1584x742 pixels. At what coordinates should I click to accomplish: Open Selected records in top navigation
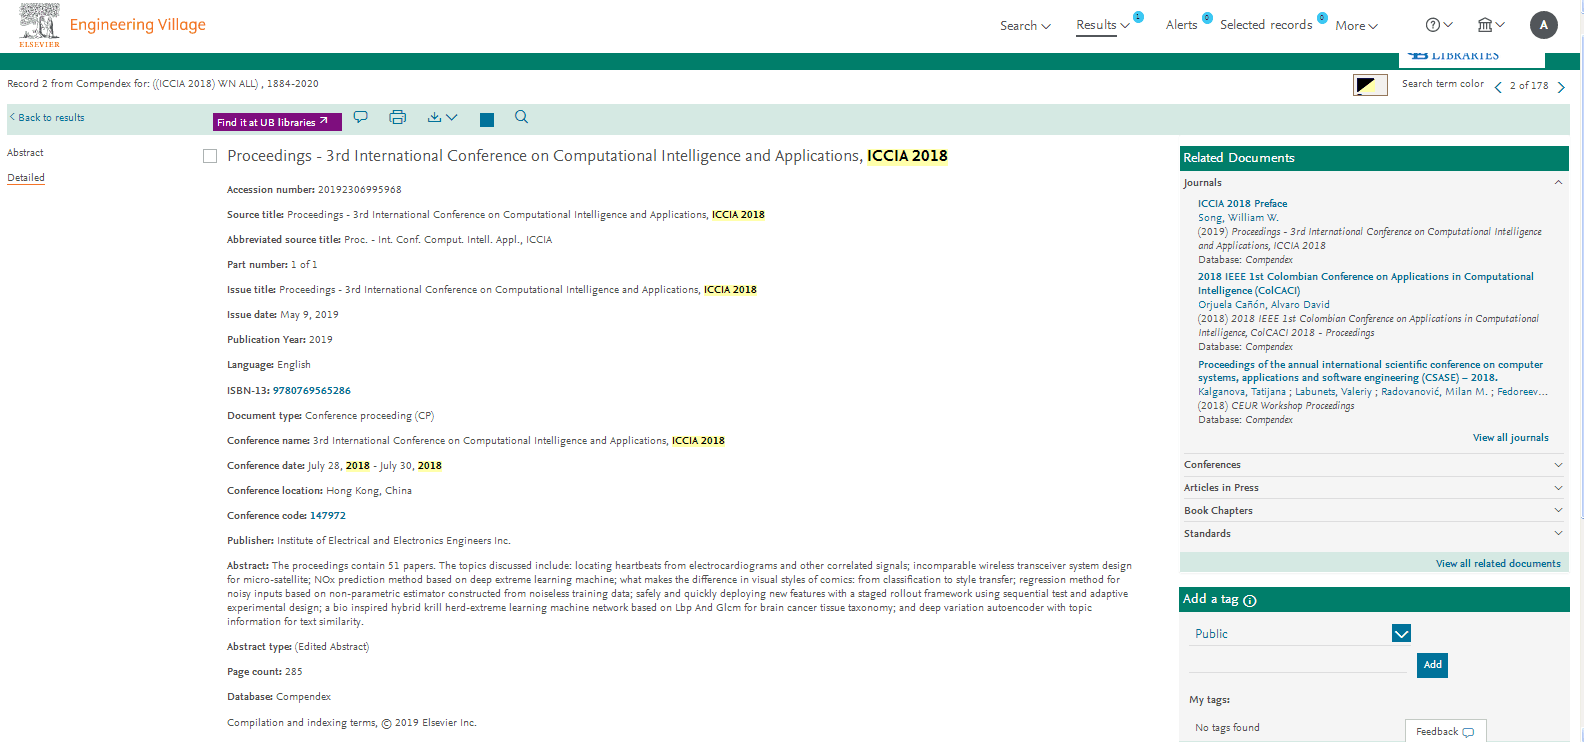1266,25
